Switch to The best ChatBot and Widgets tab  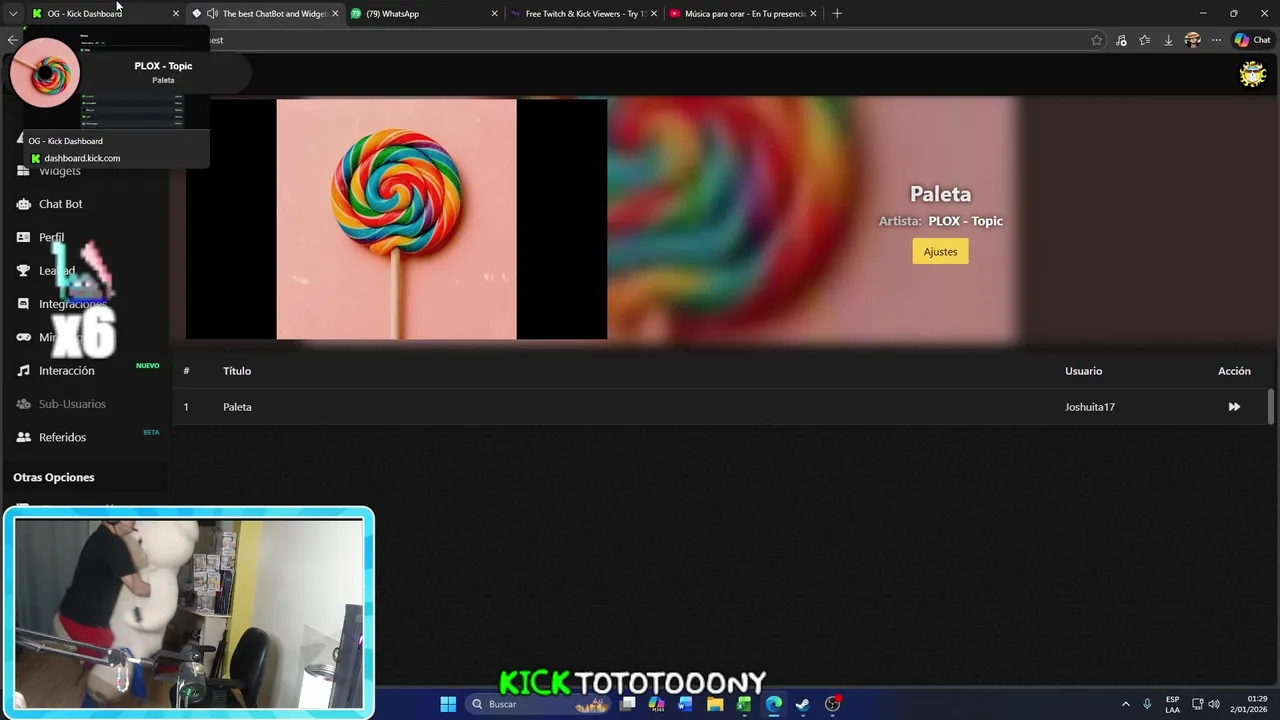point(266,13)
